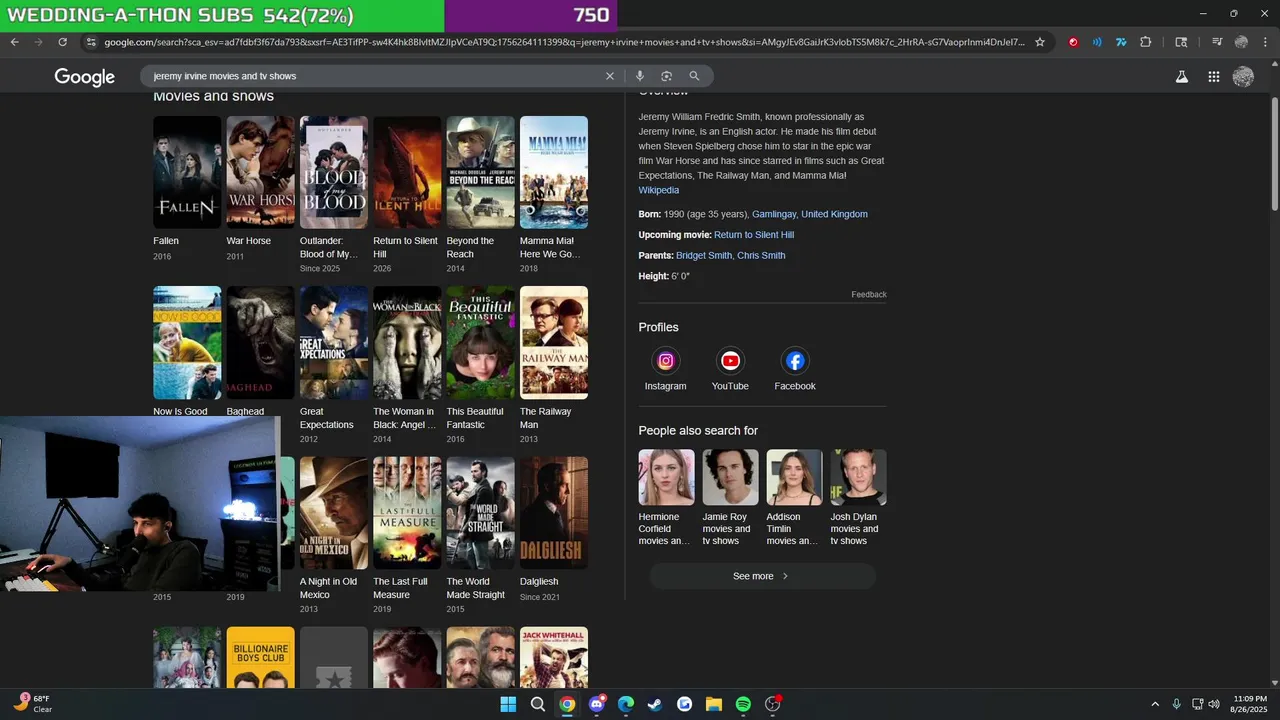Select Outlander: Blood of My Blood poster

(334, 172)
